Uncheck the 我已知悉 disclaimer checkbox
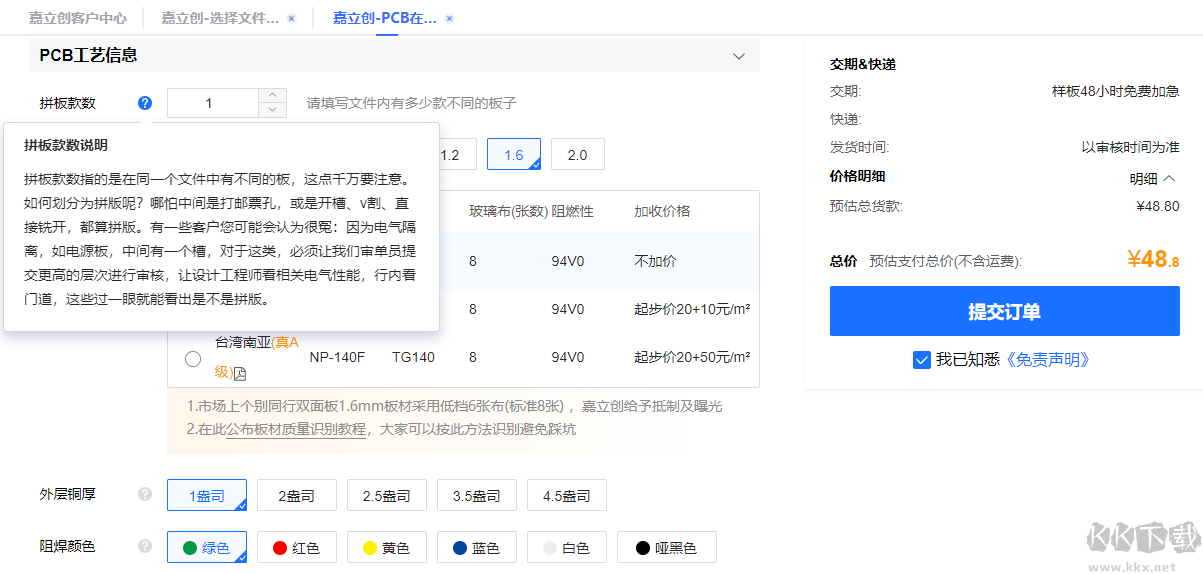This screenshot has height=574, width=1203. point(922,360)
